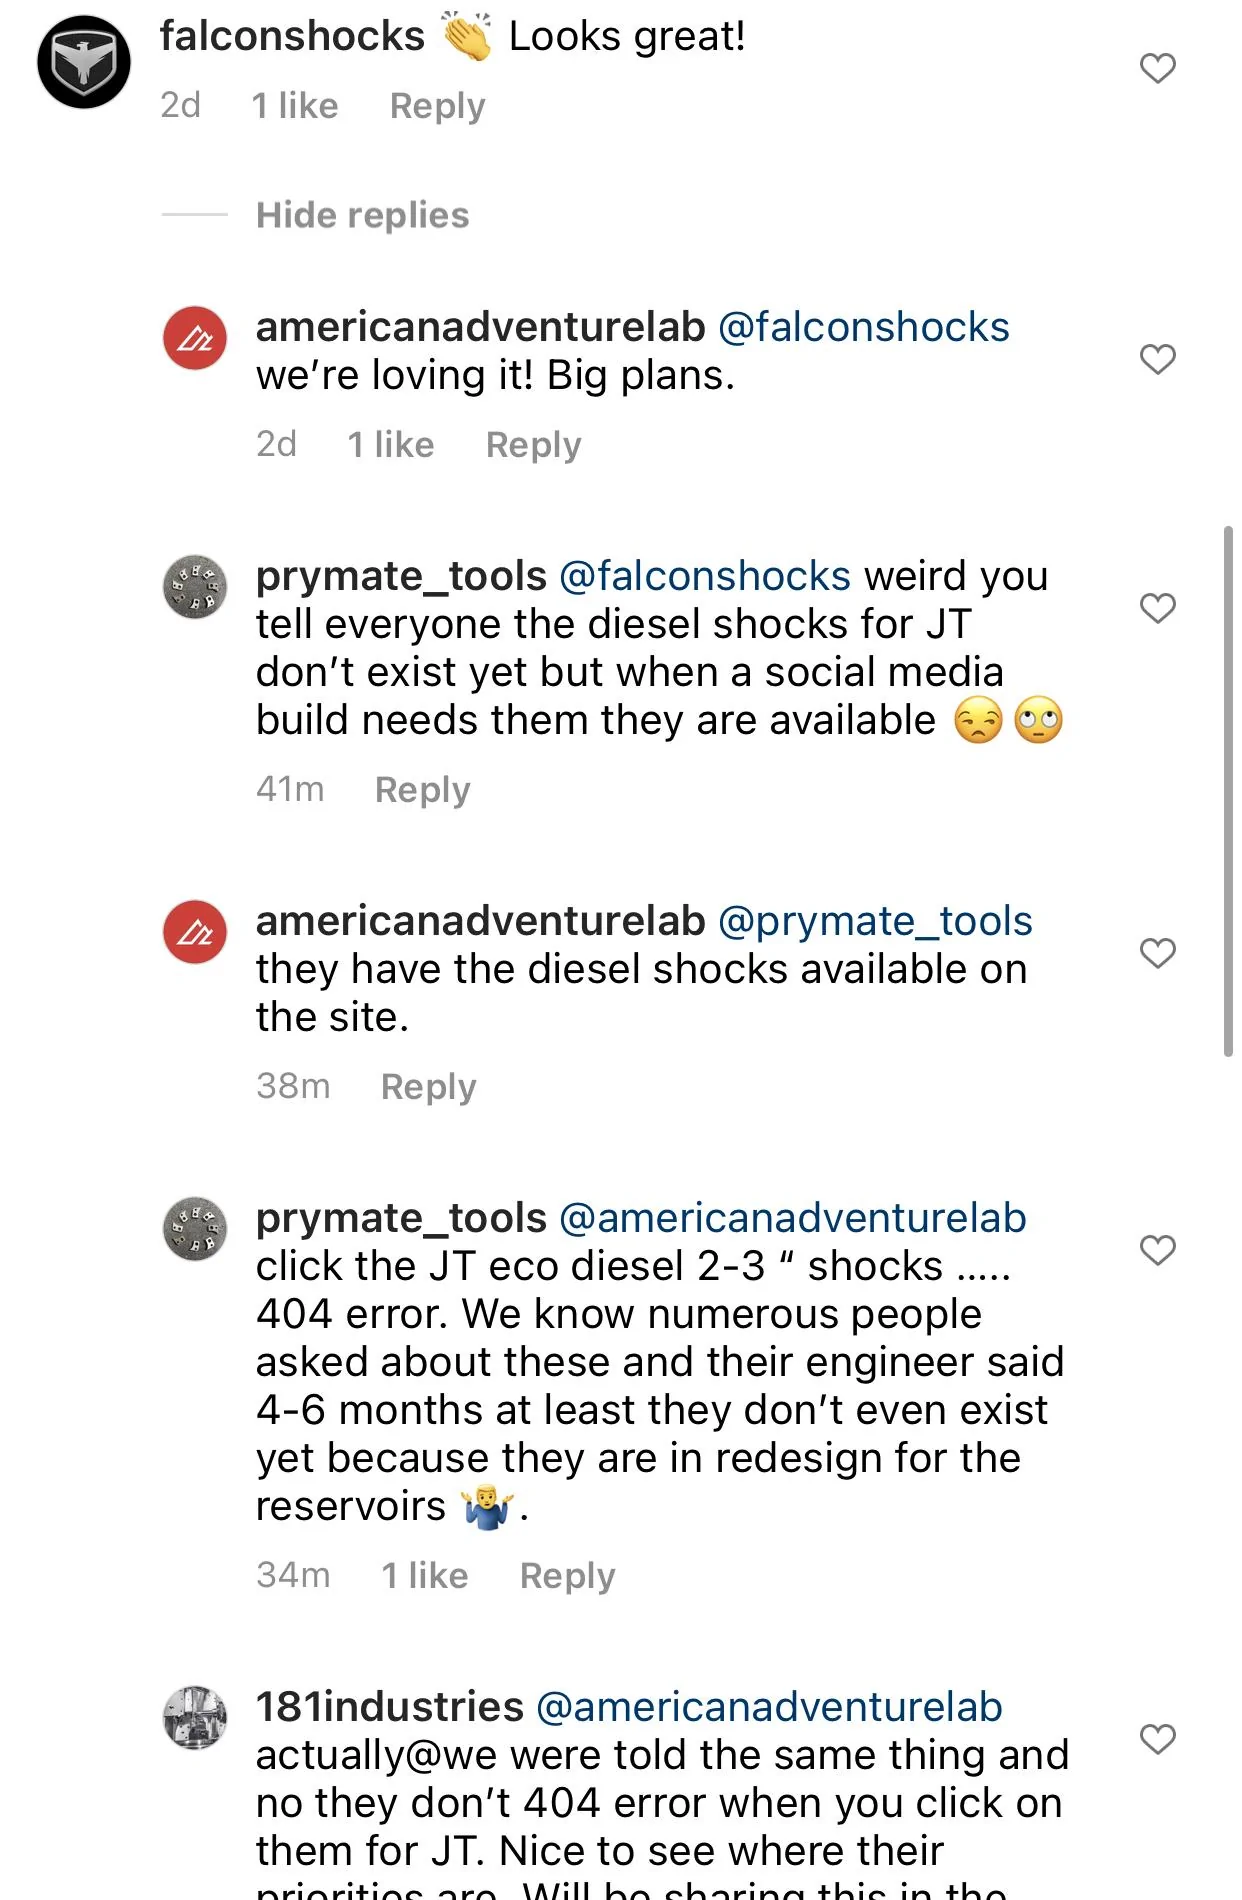
Task: Open americanadventurelab avatar on 'Big plans' reply
Action: pos(195,338)
